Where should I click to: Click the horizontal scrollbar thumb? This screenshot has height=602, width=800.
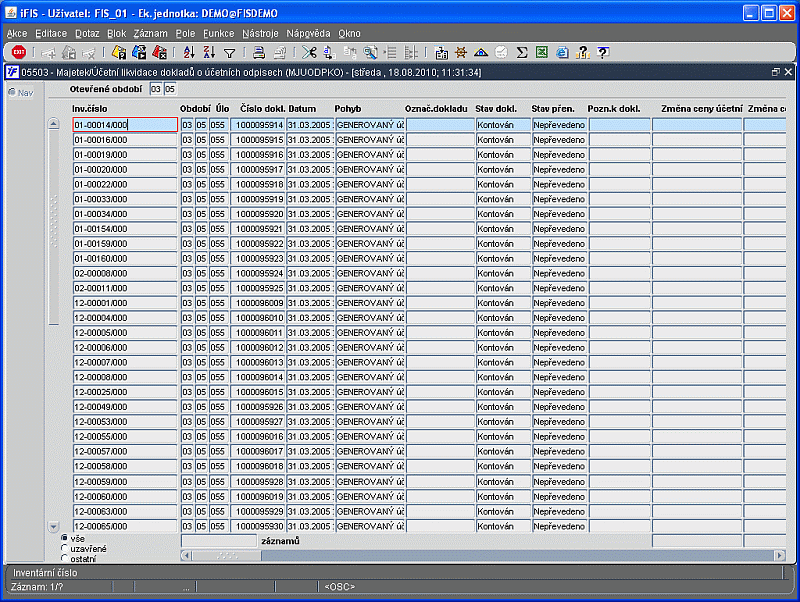(x=227, y=556)
